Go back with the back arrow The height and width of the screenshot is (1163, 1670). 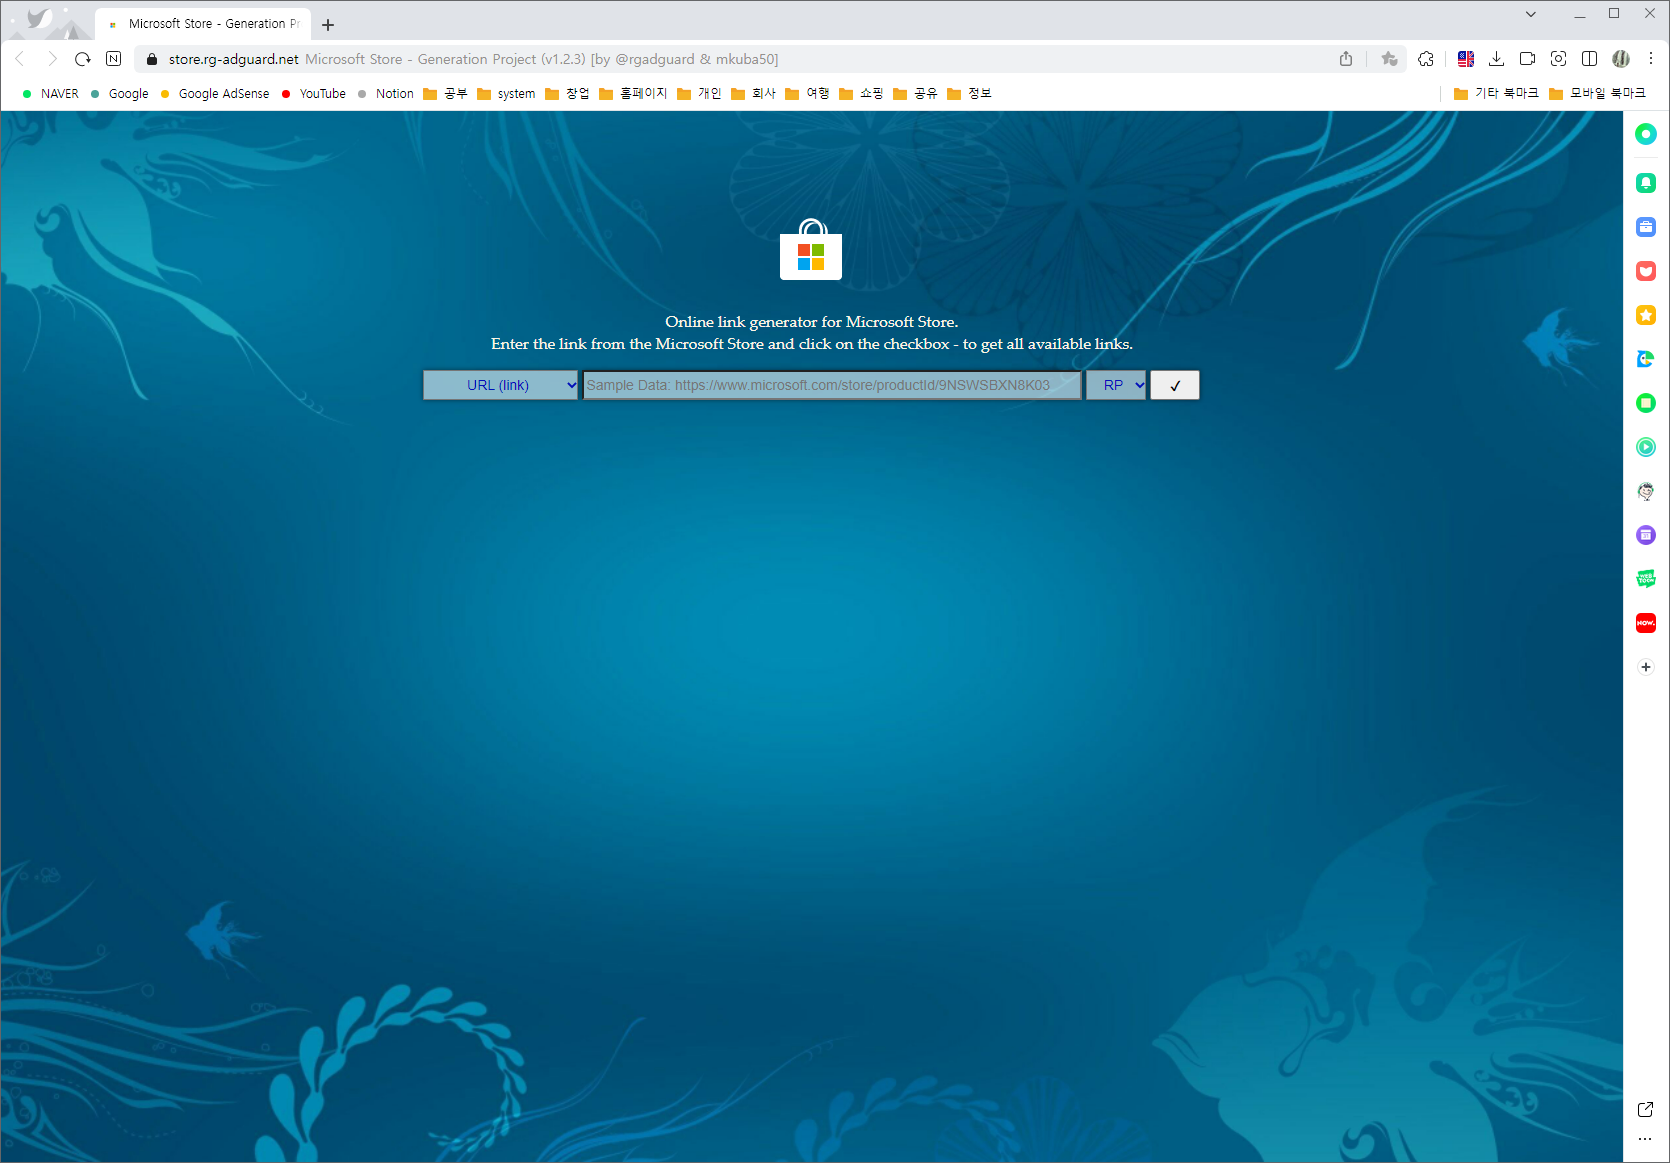[x=20, y=59]
